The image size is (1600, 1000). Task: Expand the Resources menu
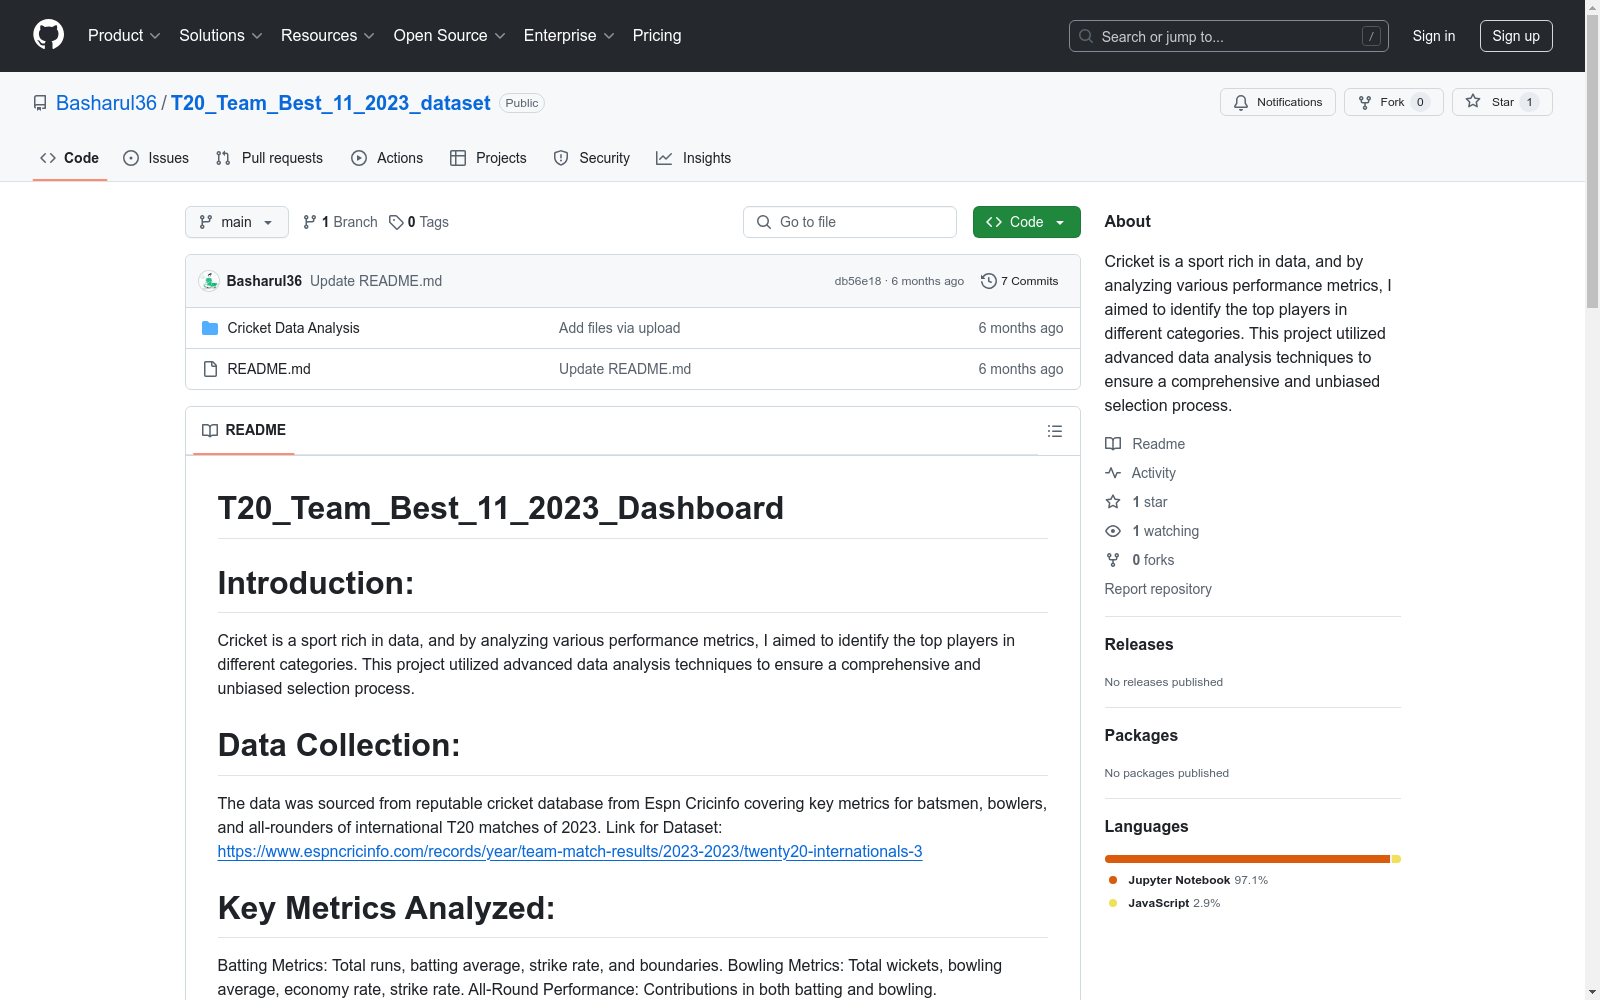click(x=328, y=36)
